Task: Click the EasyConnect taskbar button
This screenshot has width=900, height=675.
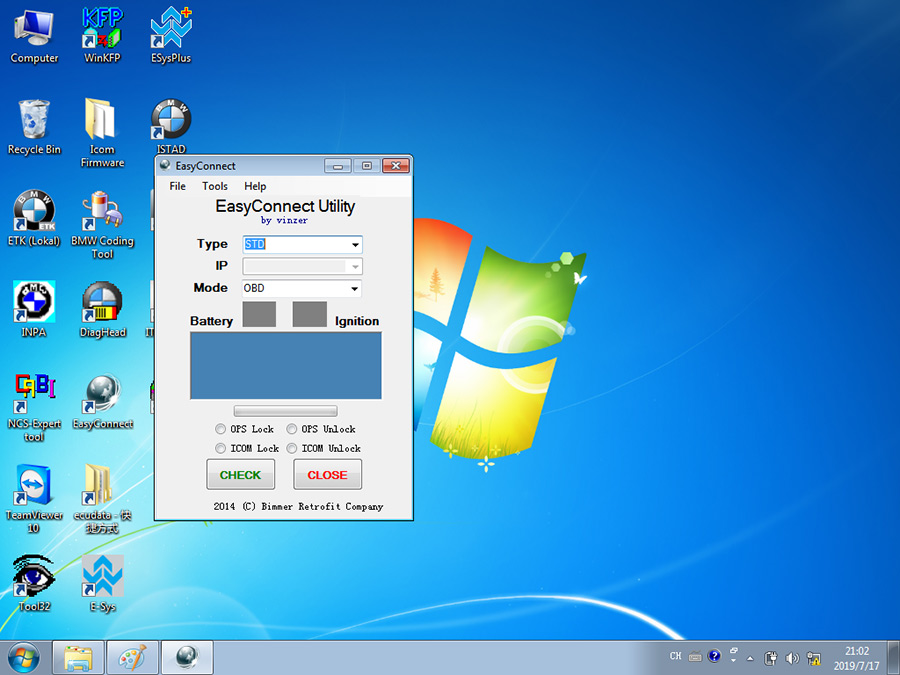Action: click(187, 658)
